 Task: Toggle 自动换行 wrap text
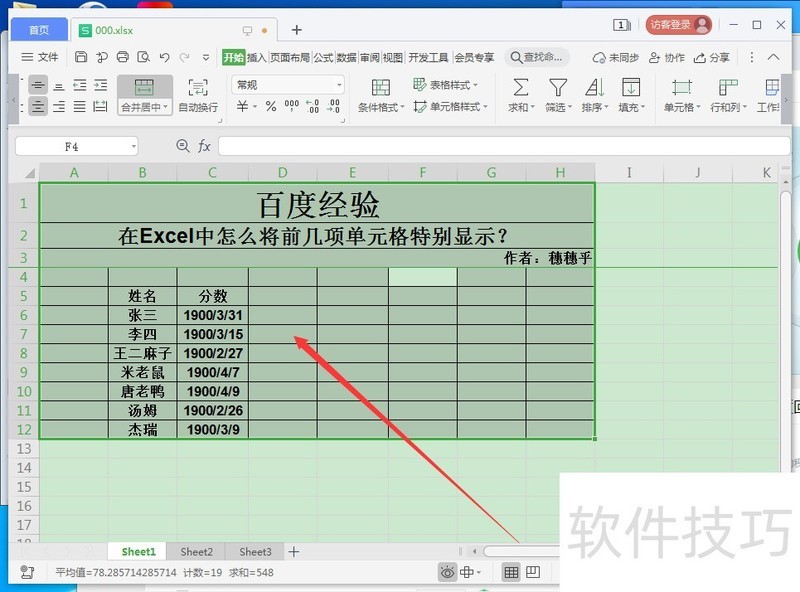198,95
